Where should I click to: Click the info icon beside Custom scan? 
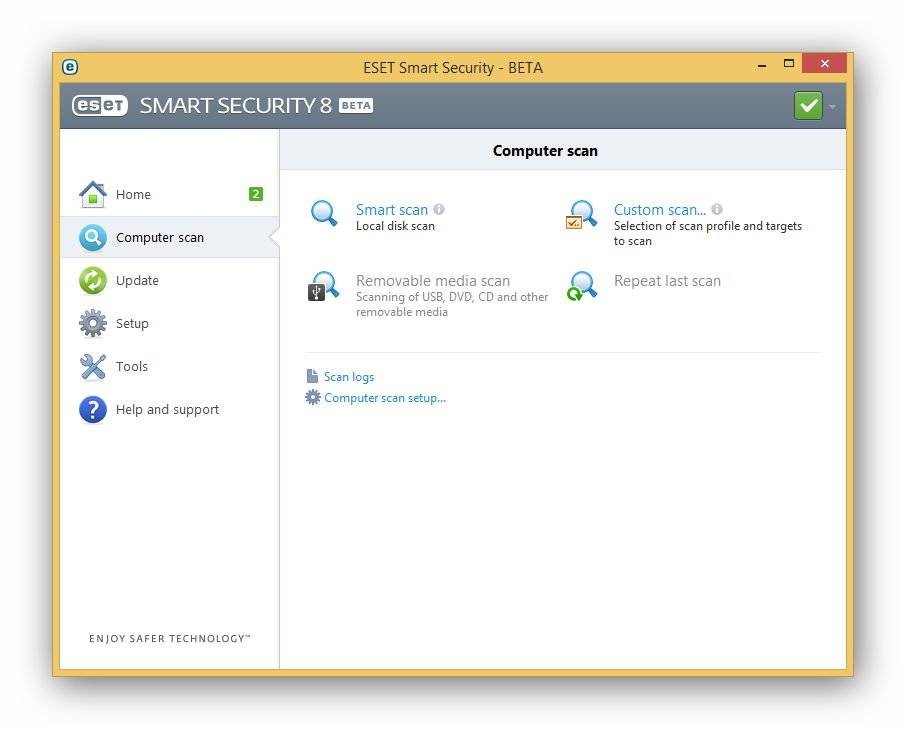(717, 209)
